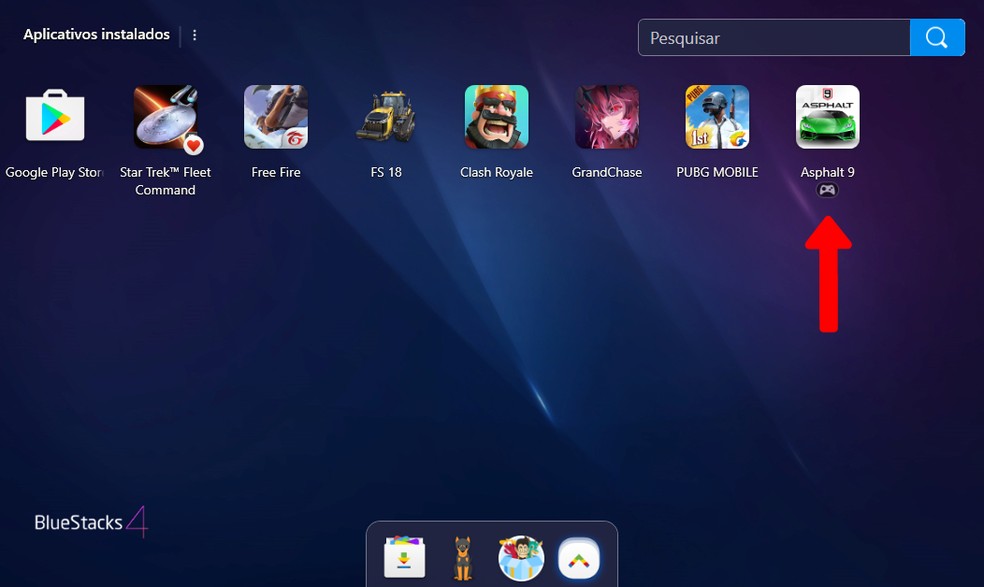The image size is (984, 587).
Task: Click the BlueStacks 4 logo
Action: 91,522
